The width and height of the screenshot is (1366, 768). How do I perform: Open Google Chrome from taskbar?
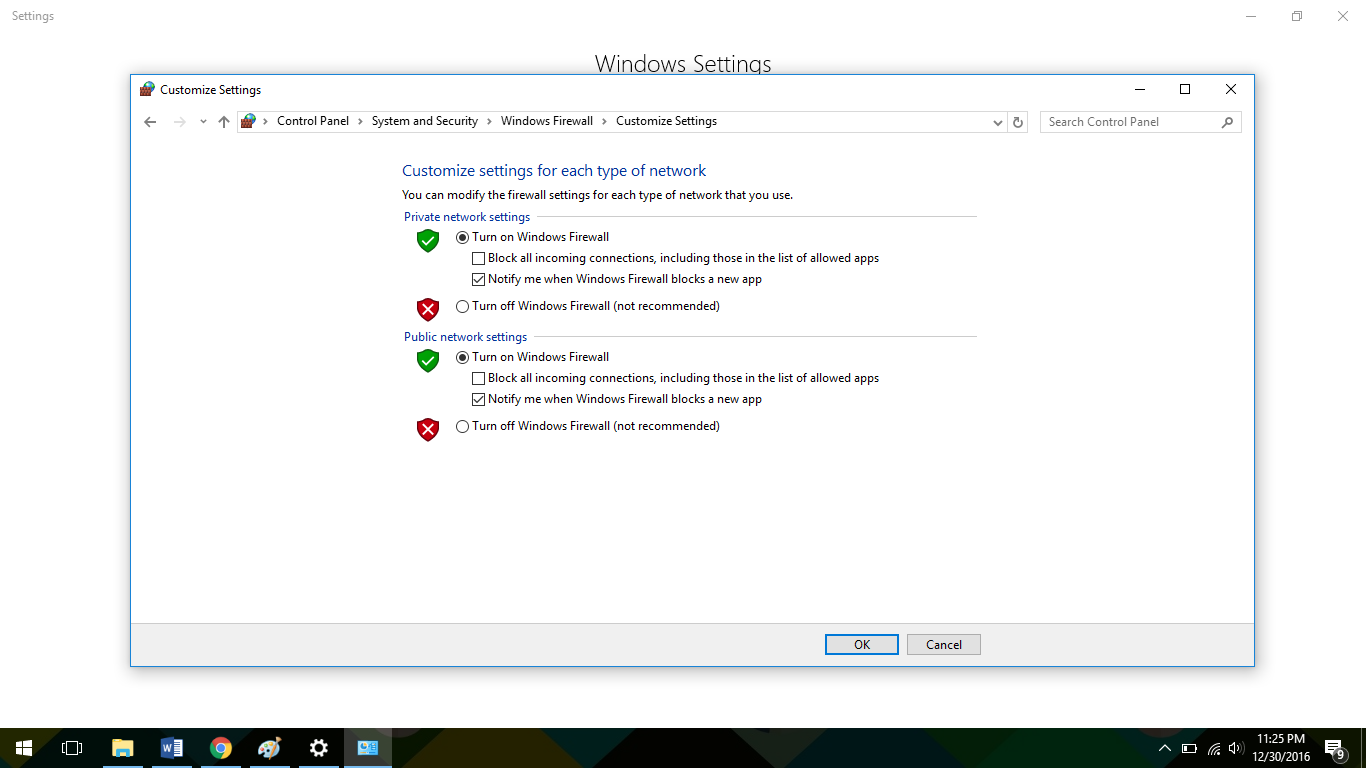(220, 748)
